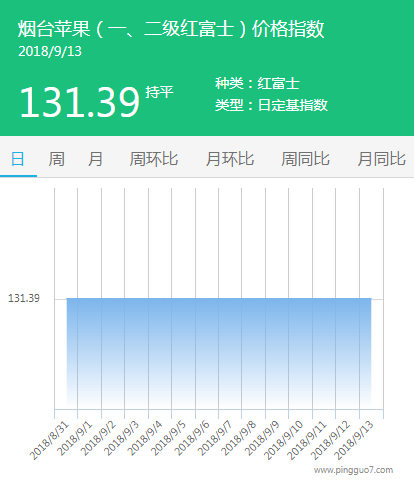
Task: Click the www.pingguo7.com watermark link
Action: click(353, 470)
